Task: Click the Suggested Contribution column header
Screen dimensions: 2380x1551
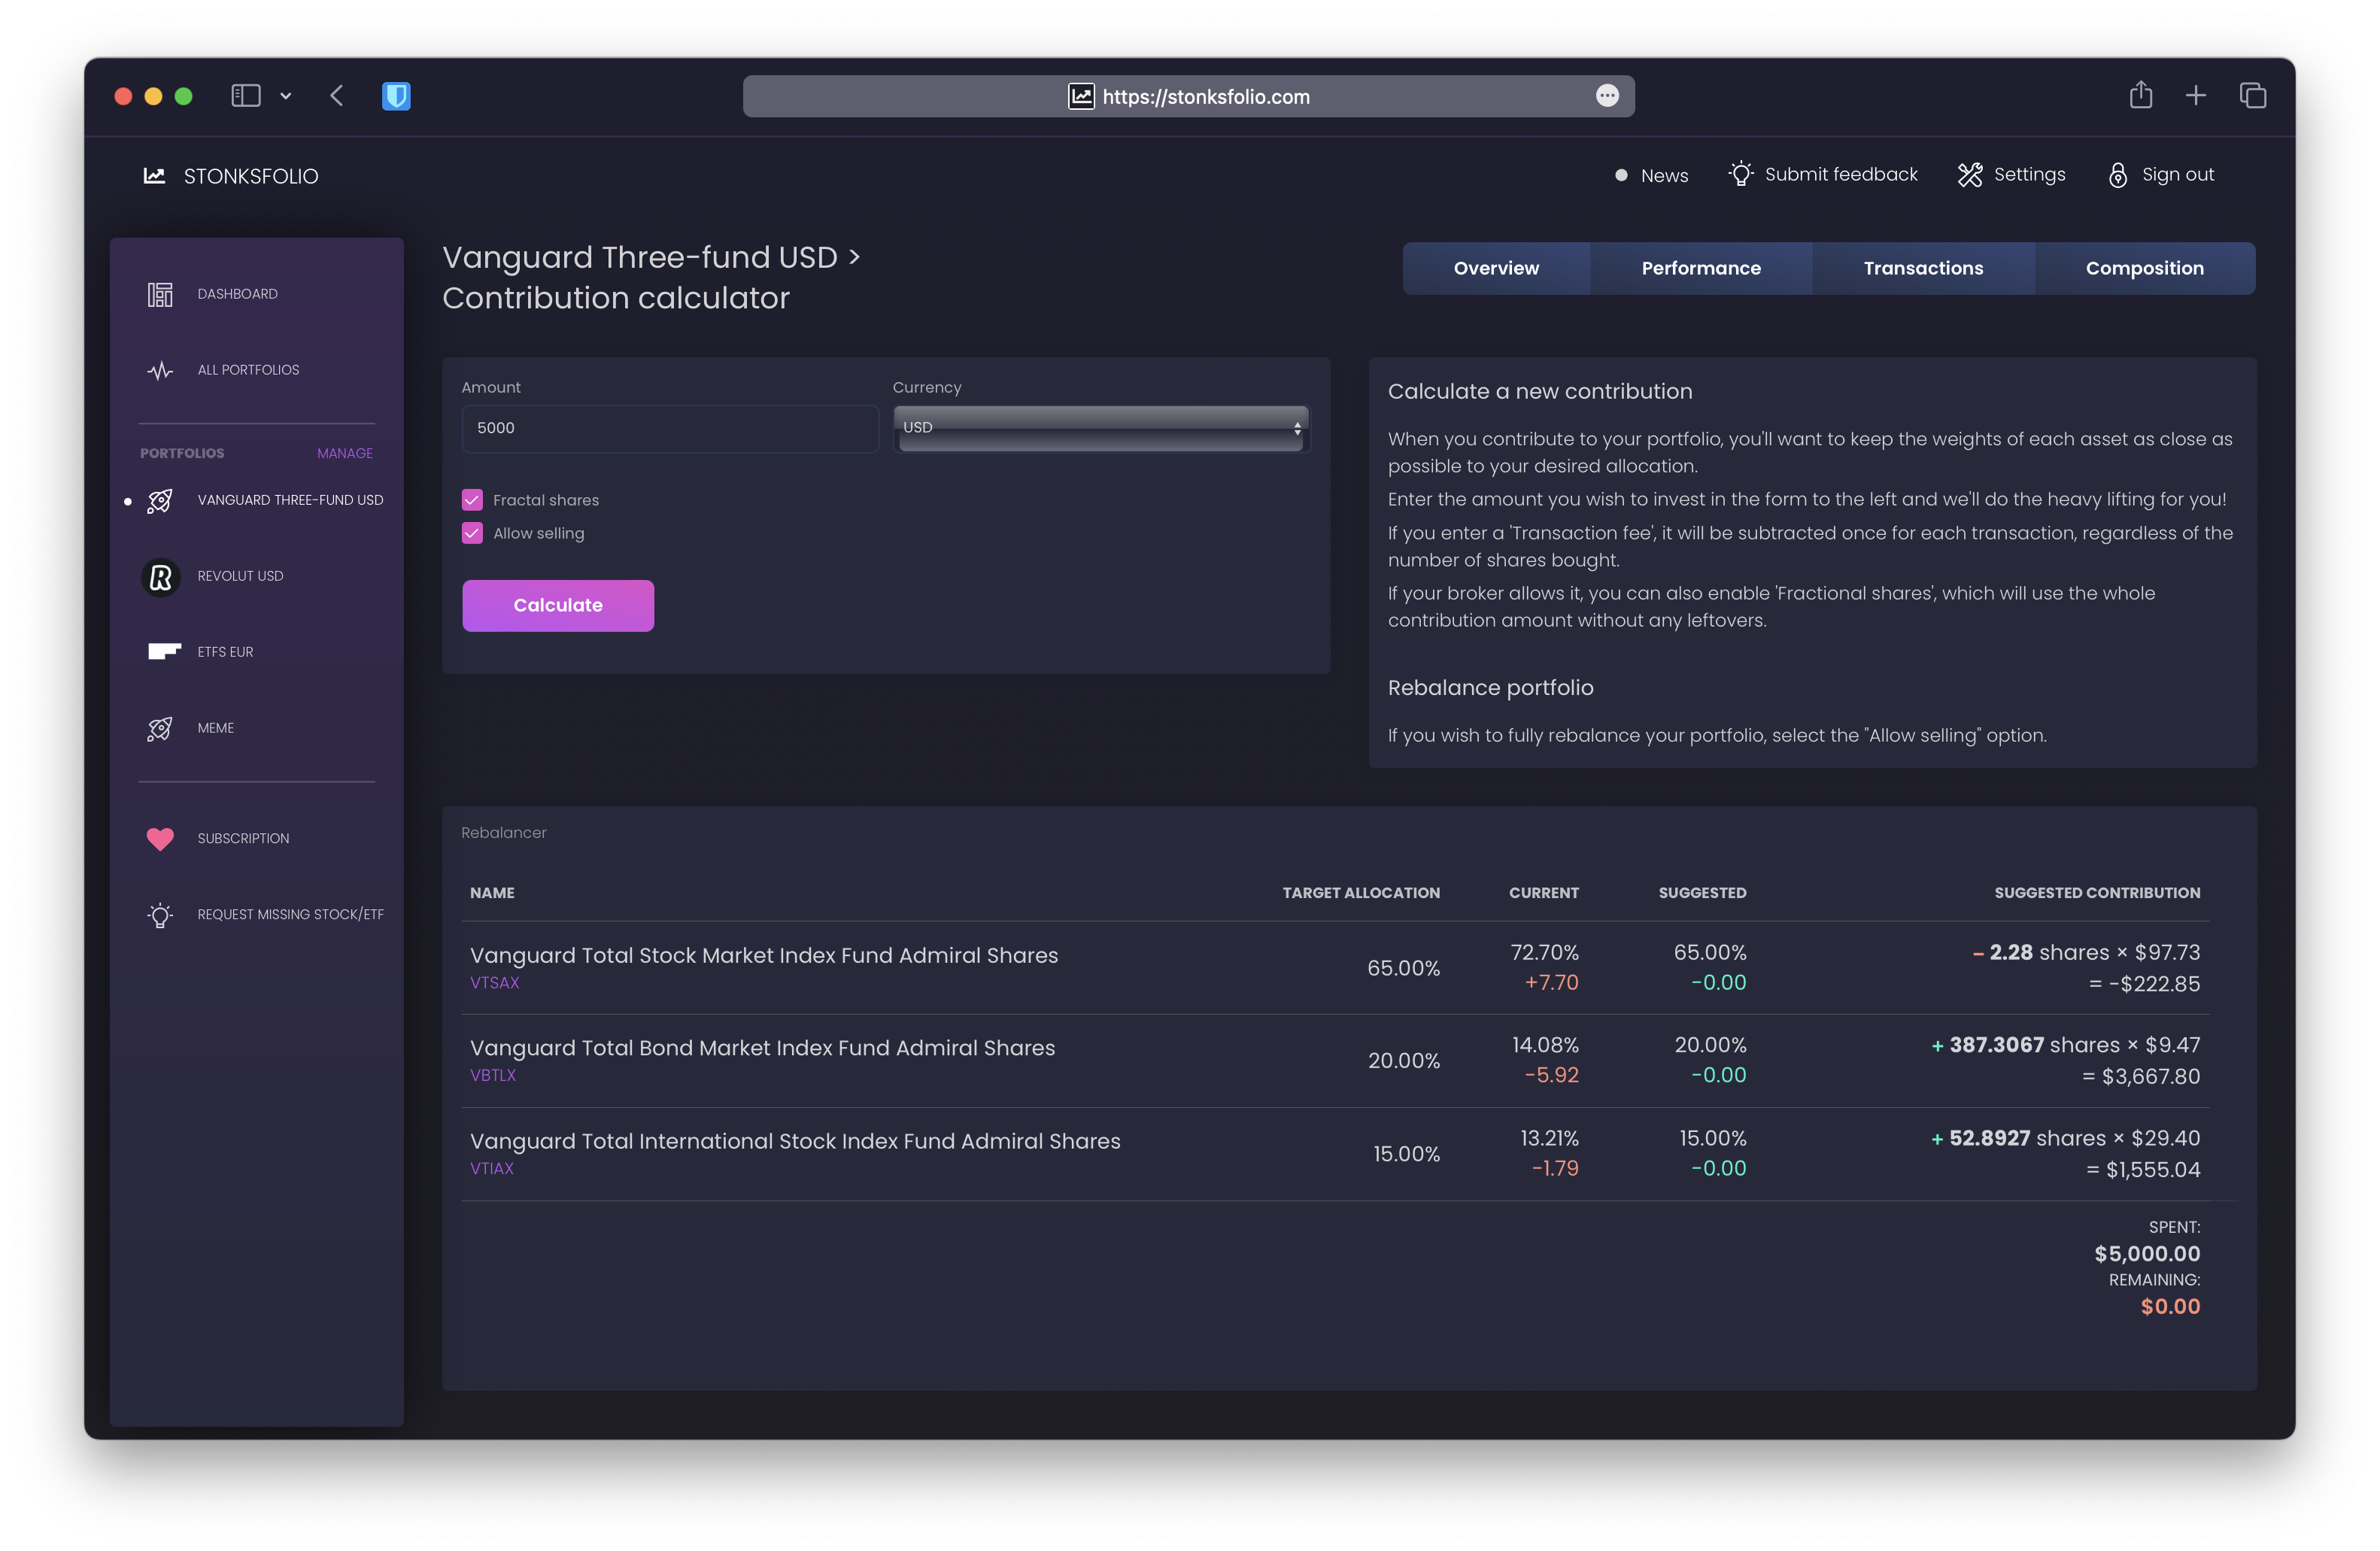Action: click(2097, 893)
